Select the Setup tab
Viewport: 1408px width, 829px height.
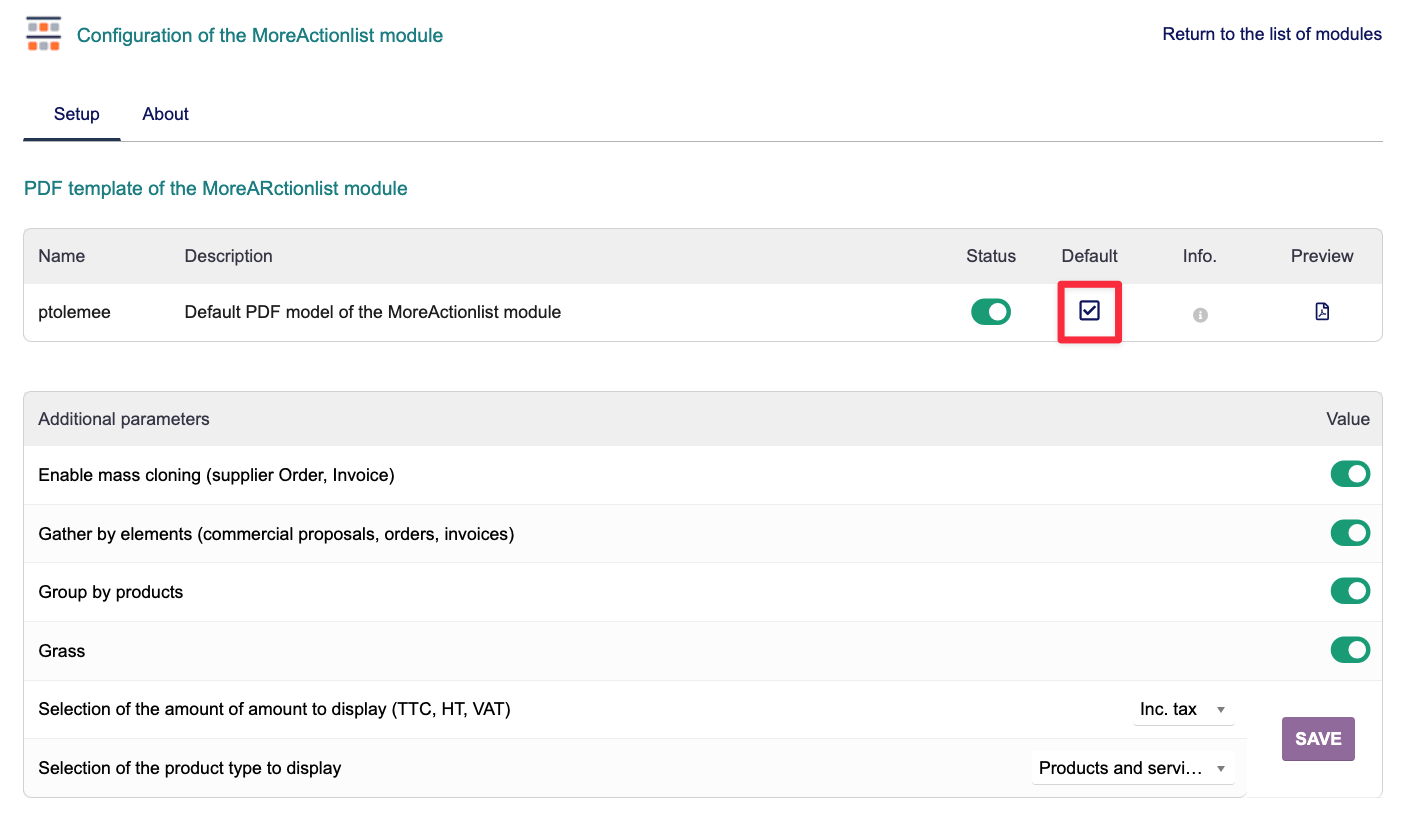click(76, 114)
